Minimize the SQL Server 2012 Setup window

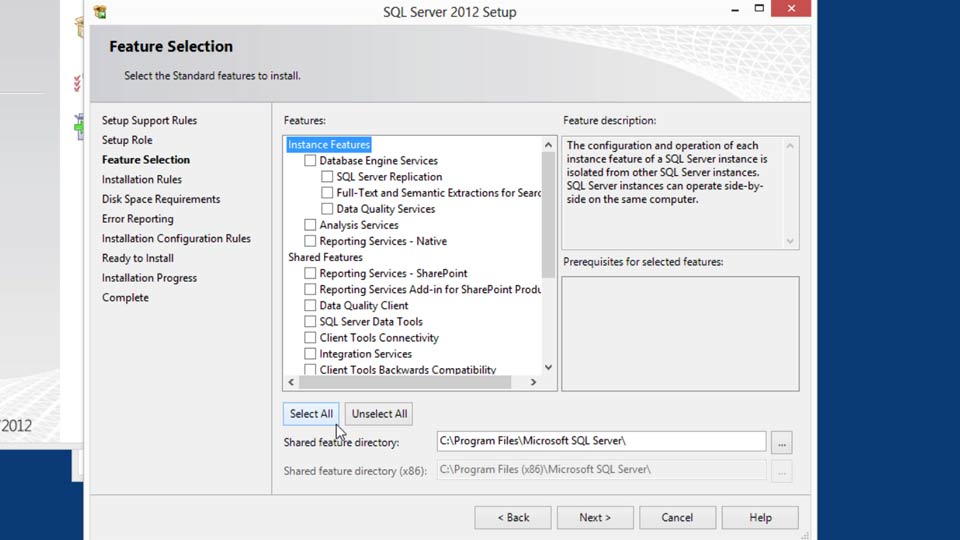(735, 9)
